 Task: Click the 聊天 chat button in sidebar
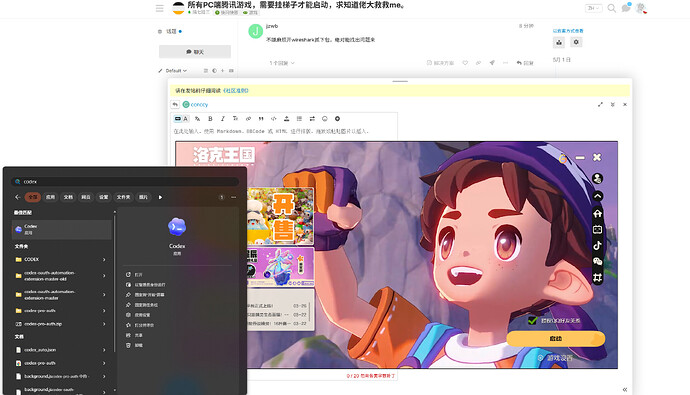pos(195,52)
